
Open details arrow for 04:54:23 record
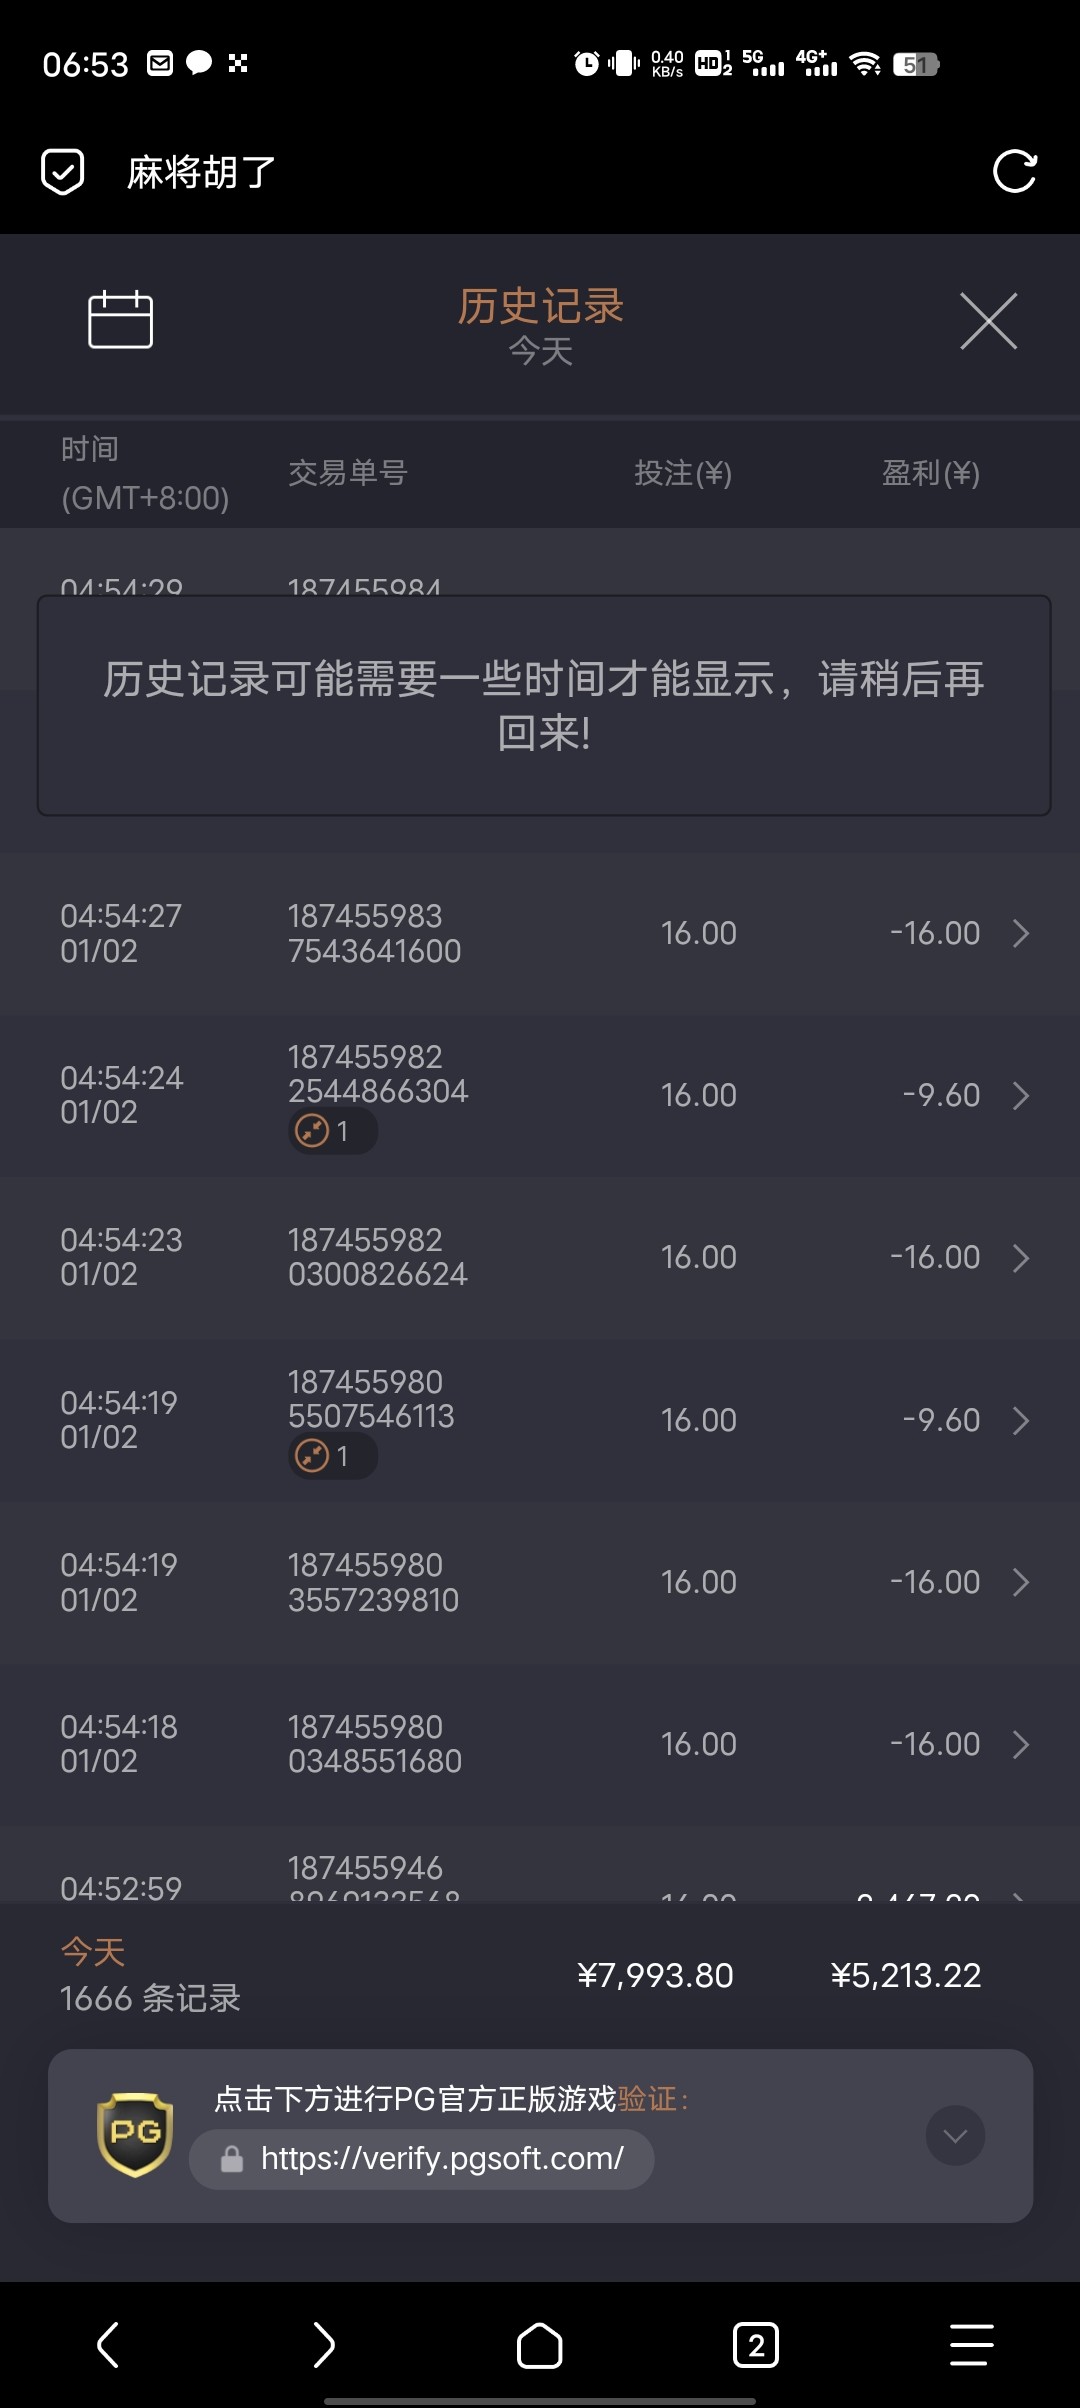[1020, 1258]
